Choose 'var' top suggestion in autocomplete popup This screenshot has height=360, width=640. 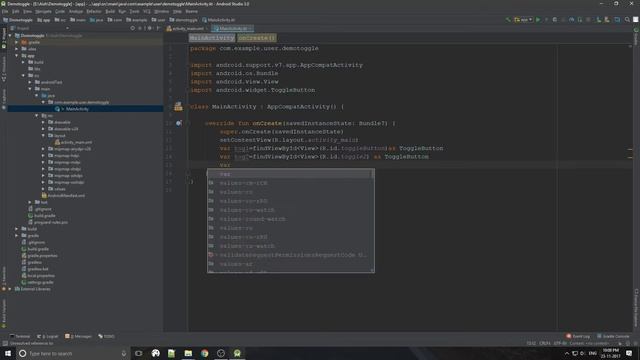click(x=290, y=174)
